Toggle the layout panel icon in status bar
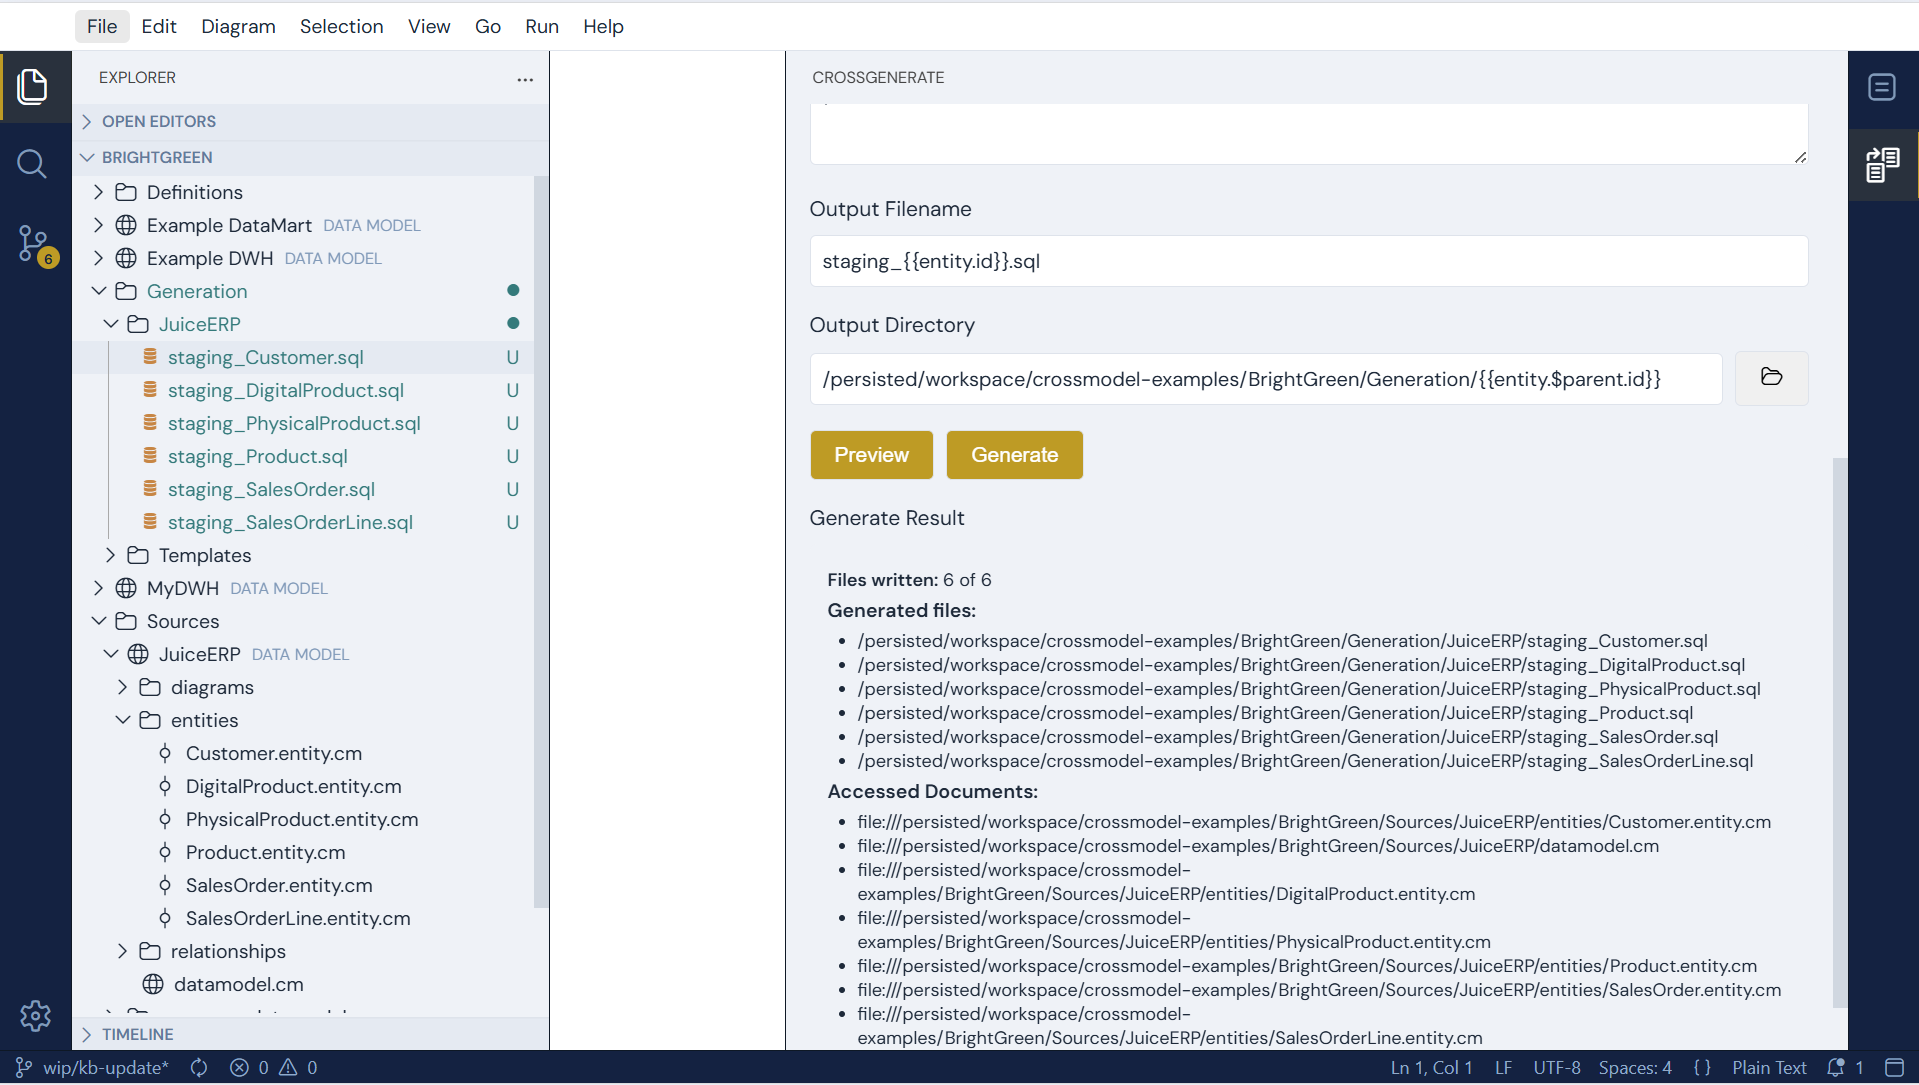 coord(1894,1067)
